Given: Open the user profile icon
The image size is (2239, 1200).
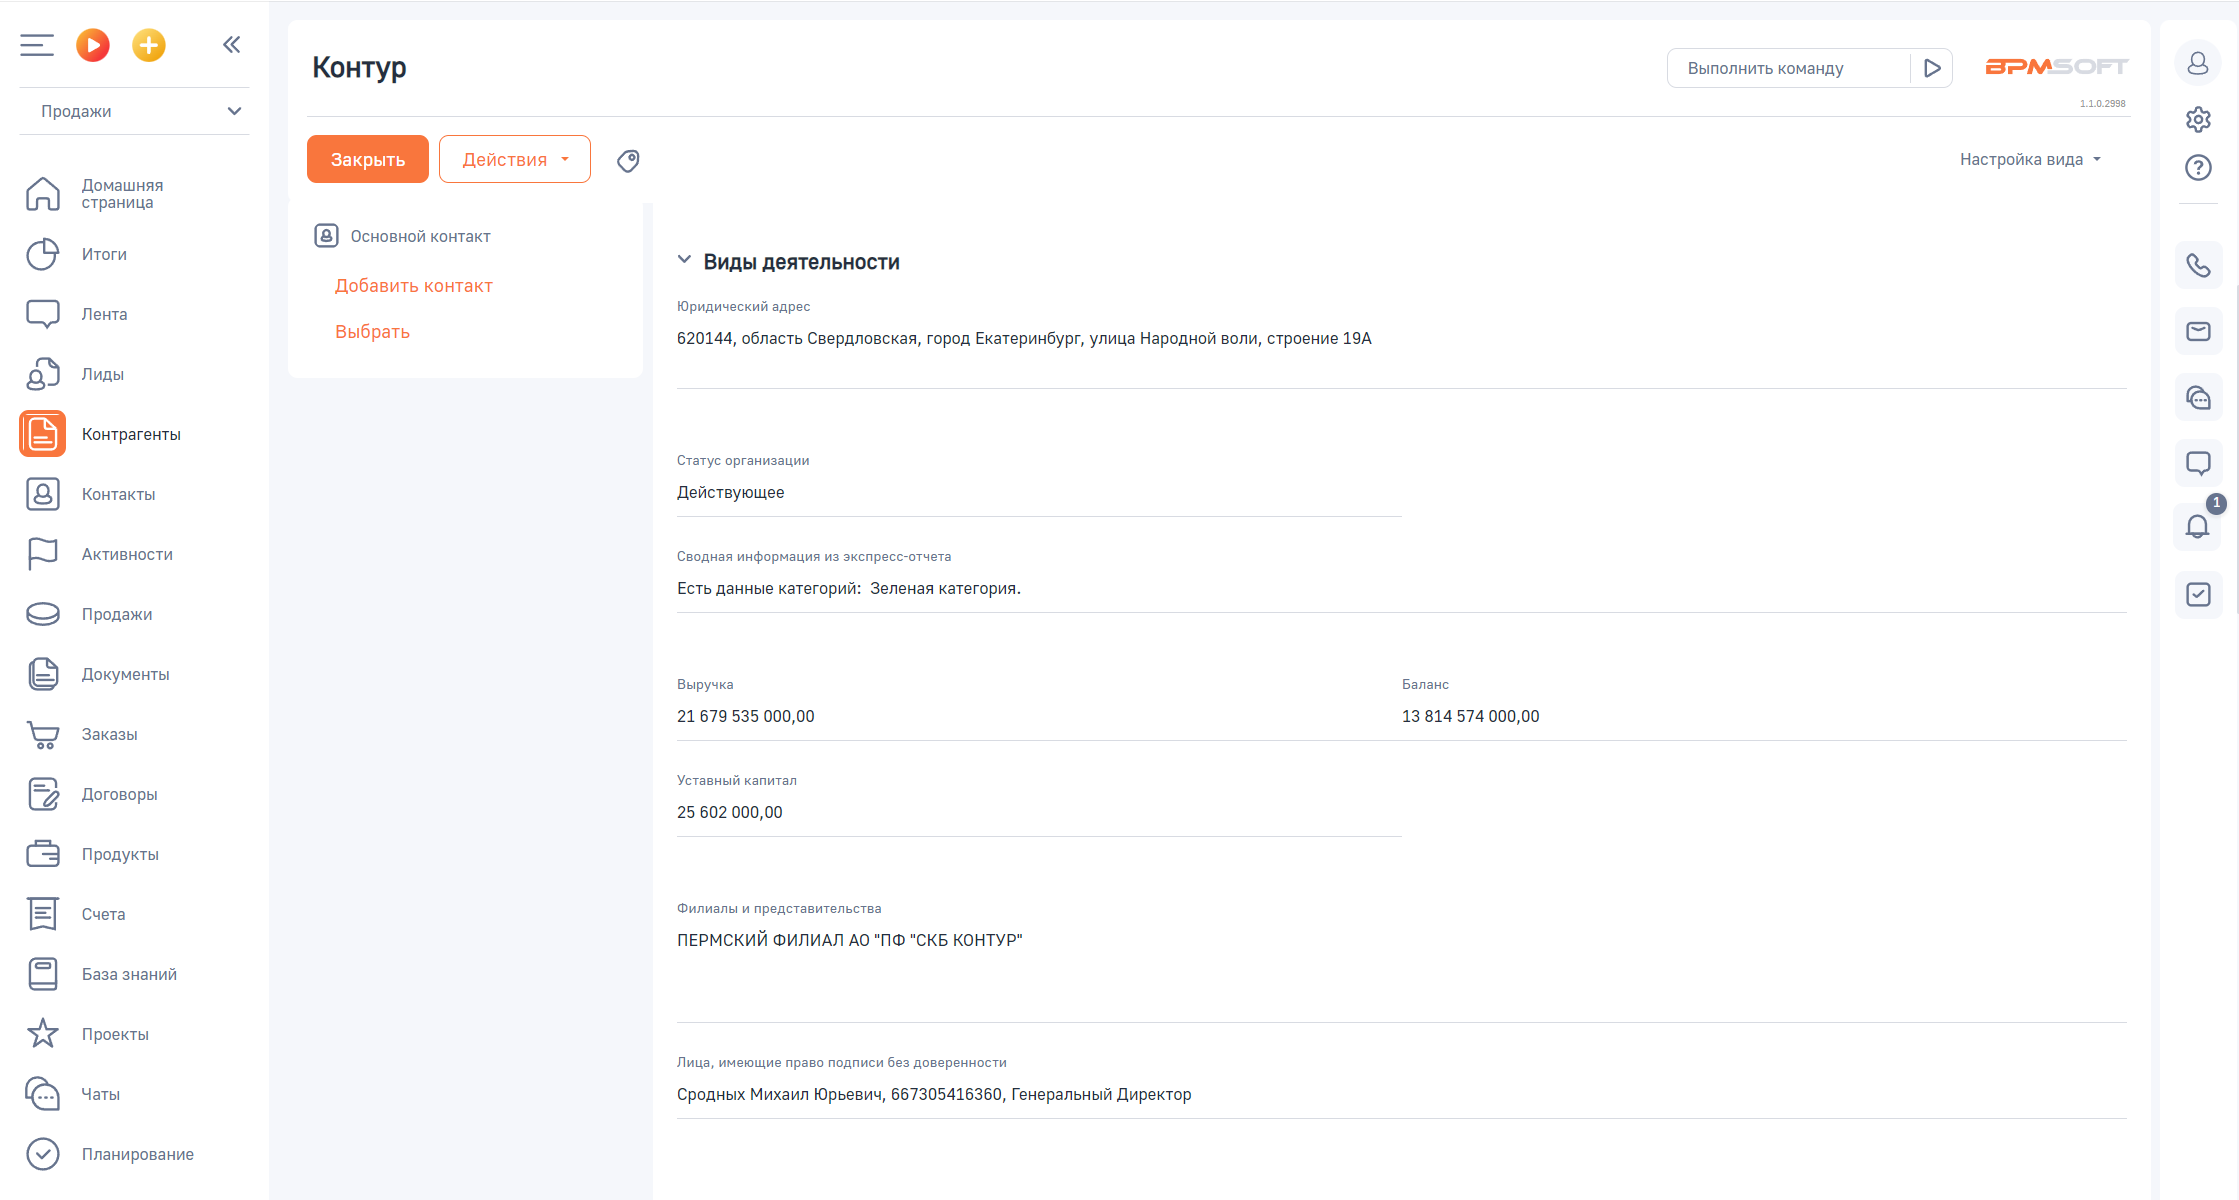Looking at the screenshot, I should (2198, 63).
